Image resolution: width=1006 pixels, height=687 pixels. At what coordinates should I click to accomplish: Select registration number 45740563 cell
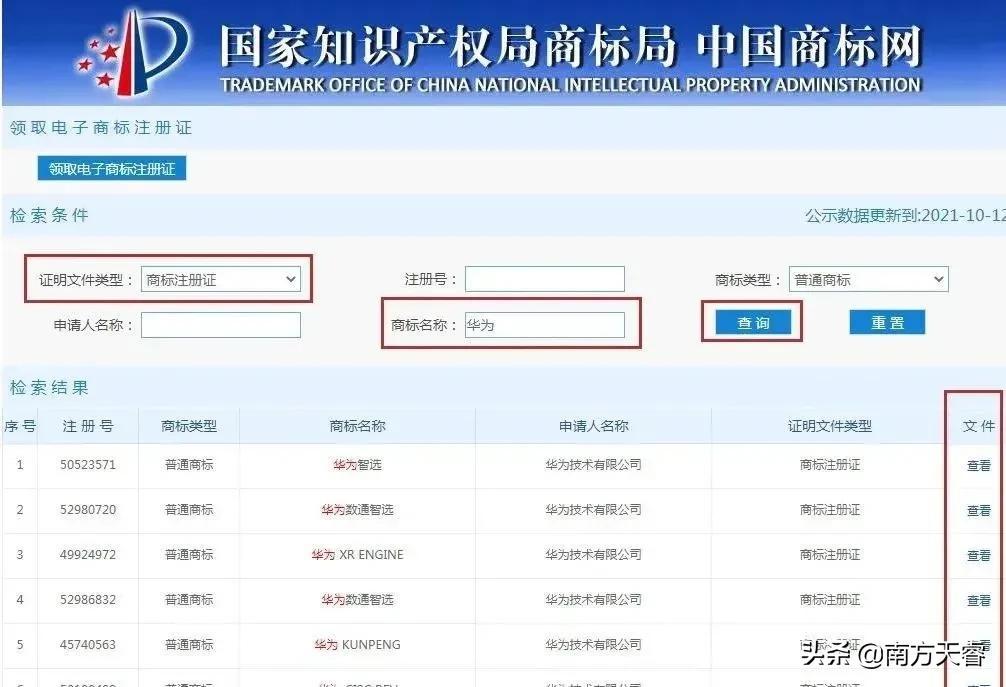coord(88,644)
